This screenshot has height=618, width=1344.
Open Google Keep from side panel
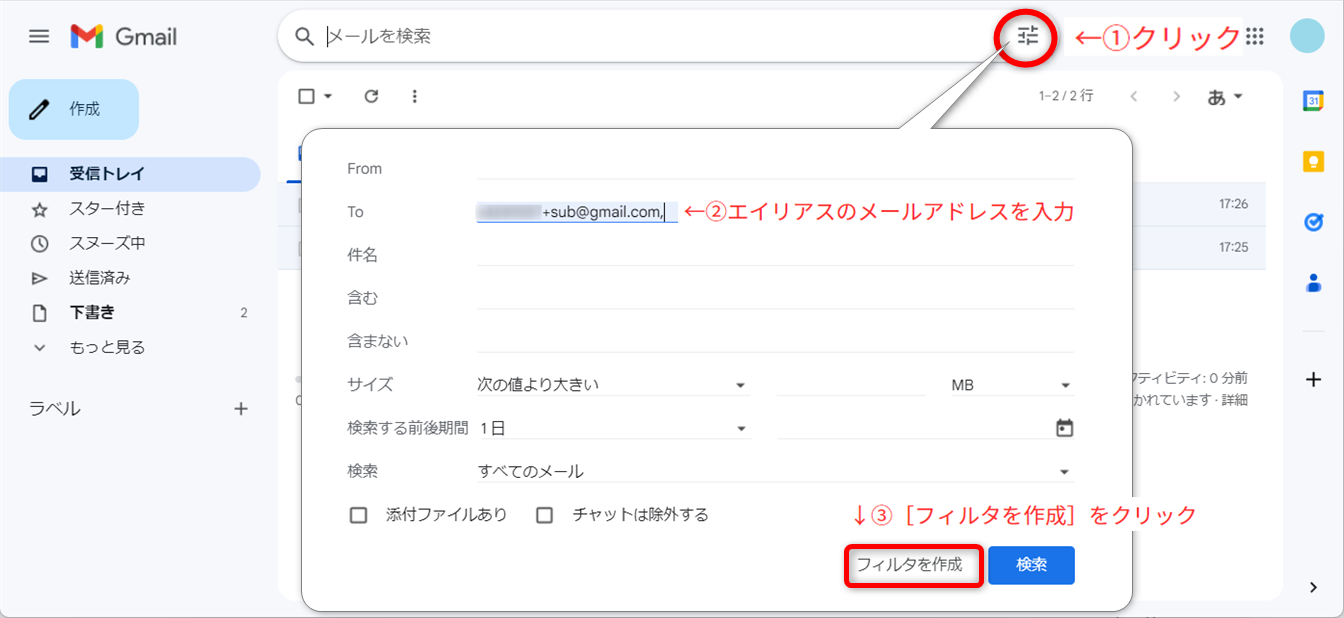click(1313, 161)
